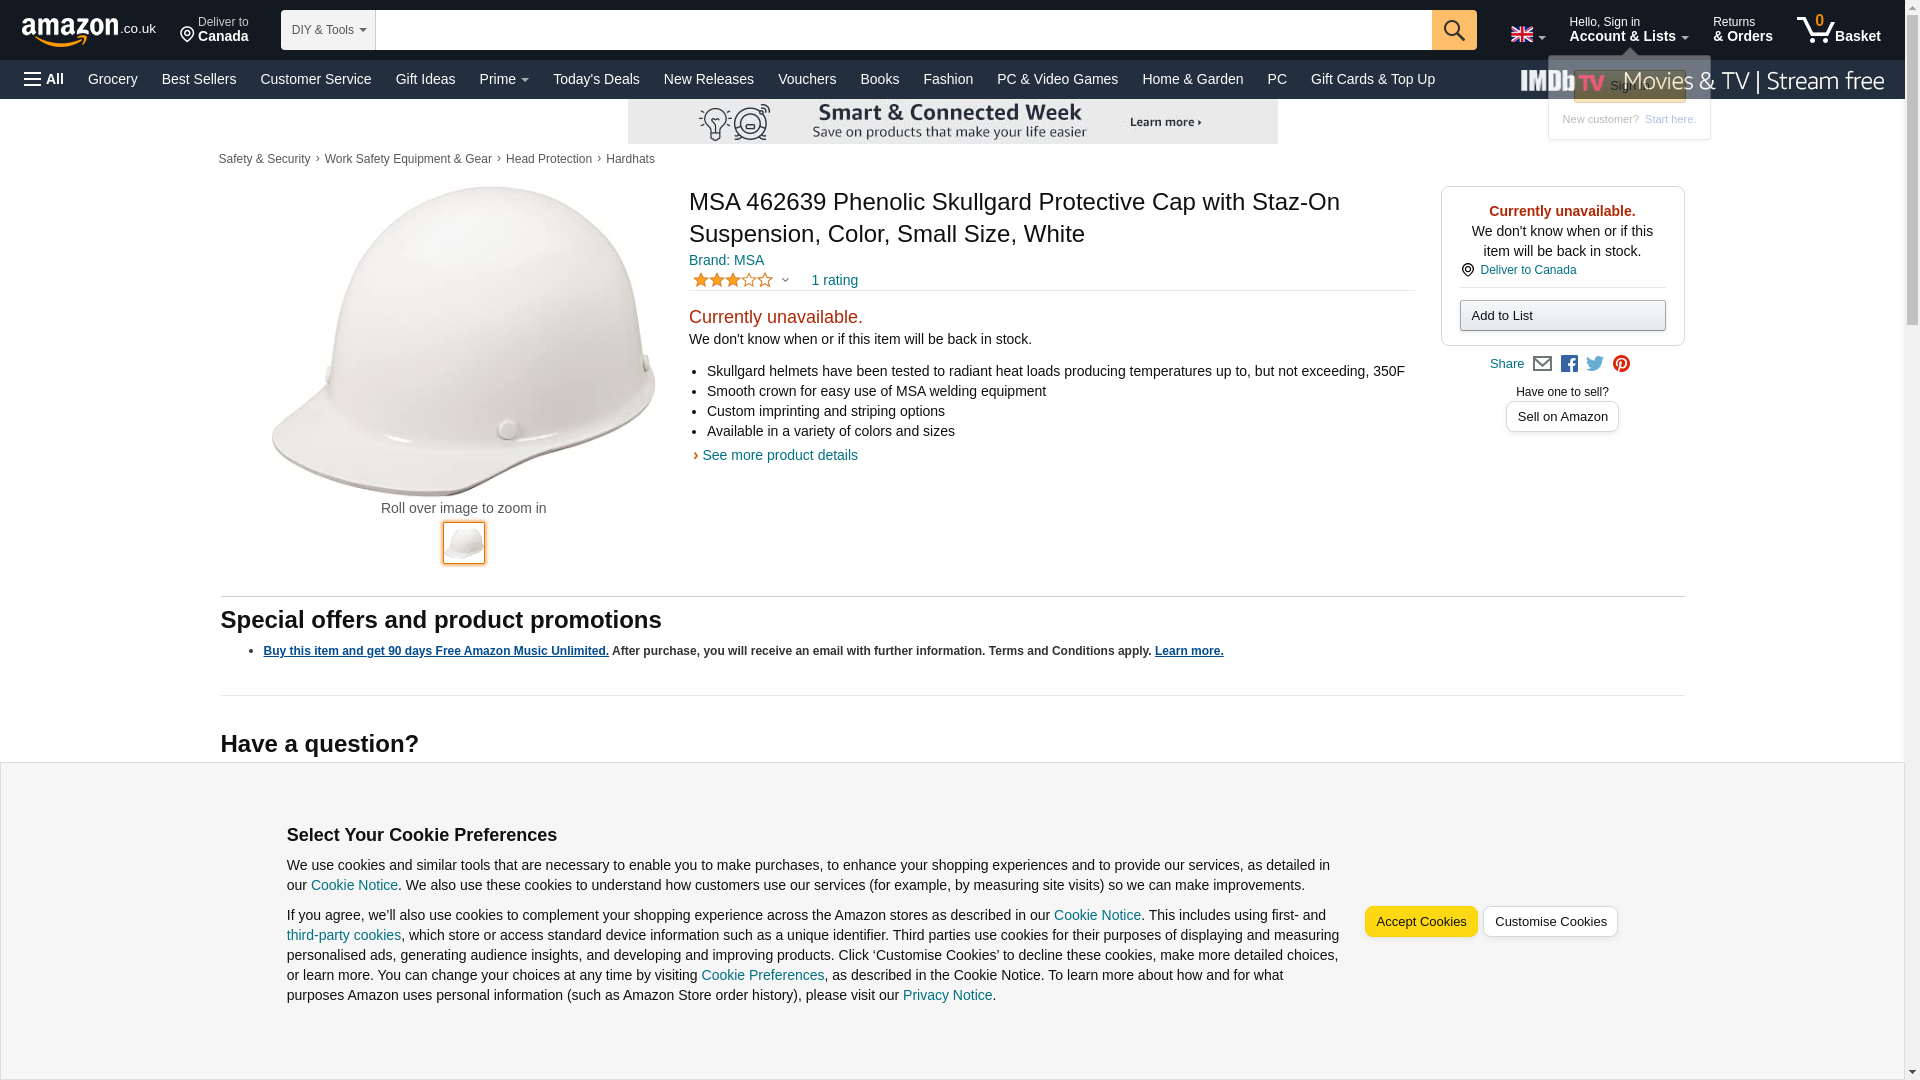Viewport: 1920px width, 1080px height.
Task: Open the All hamburger menu
Action: [x=44, y=79]
